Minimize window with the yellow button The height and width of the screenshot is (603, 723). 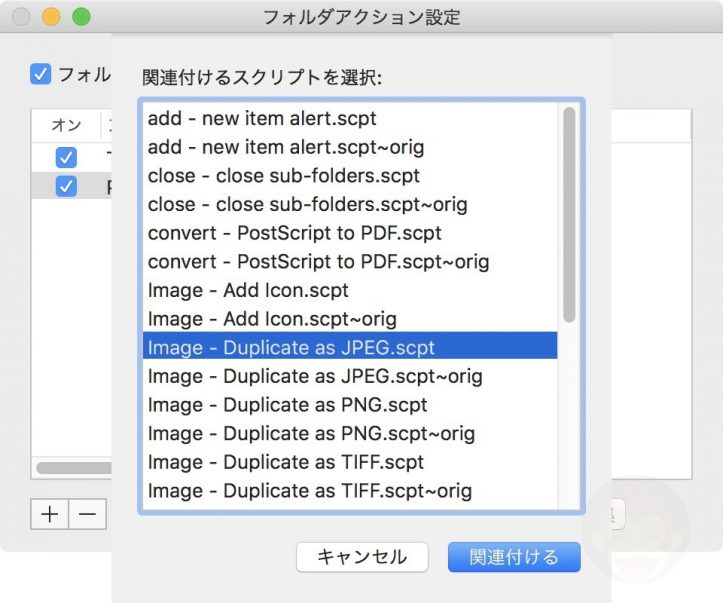pos(51,17)
